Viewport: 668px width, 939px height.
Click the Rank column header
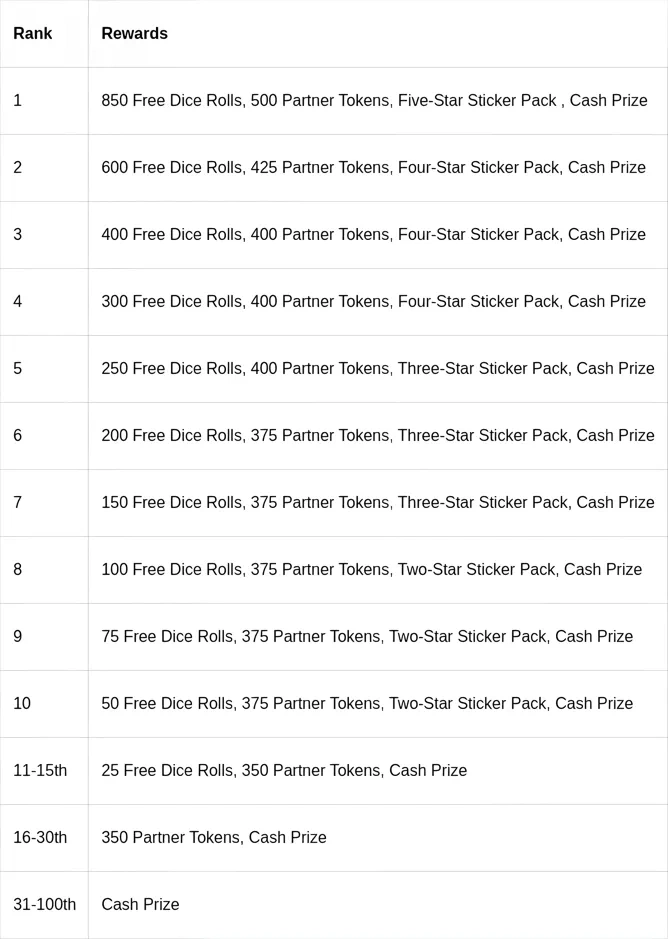pyautogui.click(x=33, y=34)
